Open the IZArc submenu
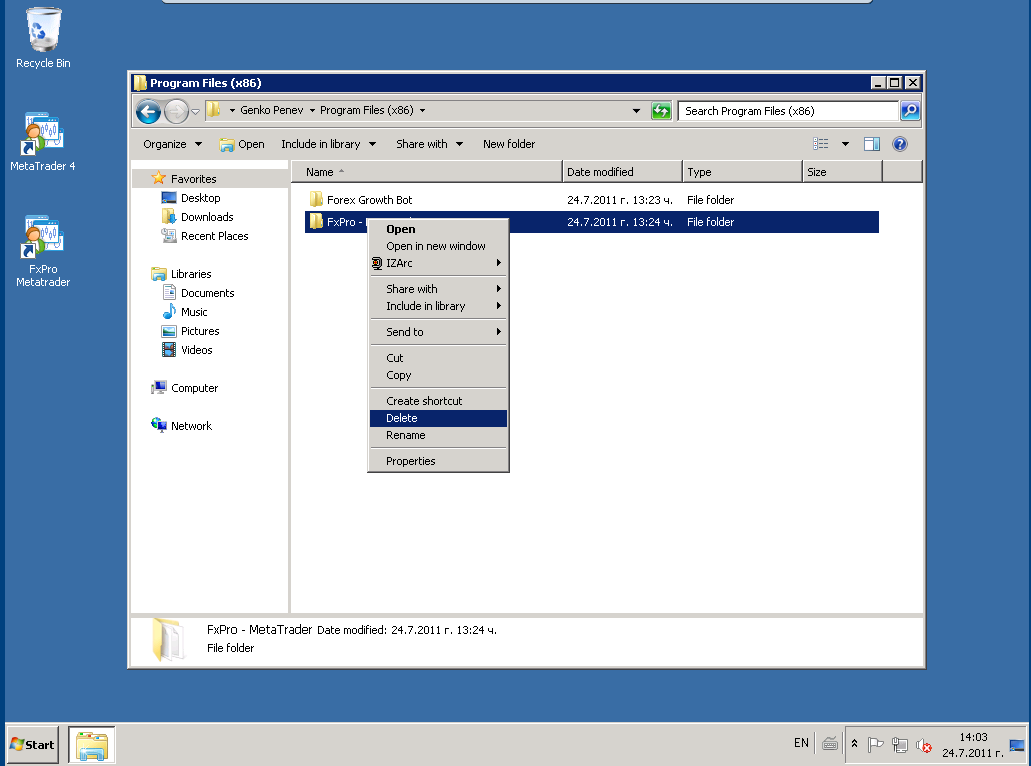Image resolution: width=1031 pixels, height=766 pixels. click(438, 263)
